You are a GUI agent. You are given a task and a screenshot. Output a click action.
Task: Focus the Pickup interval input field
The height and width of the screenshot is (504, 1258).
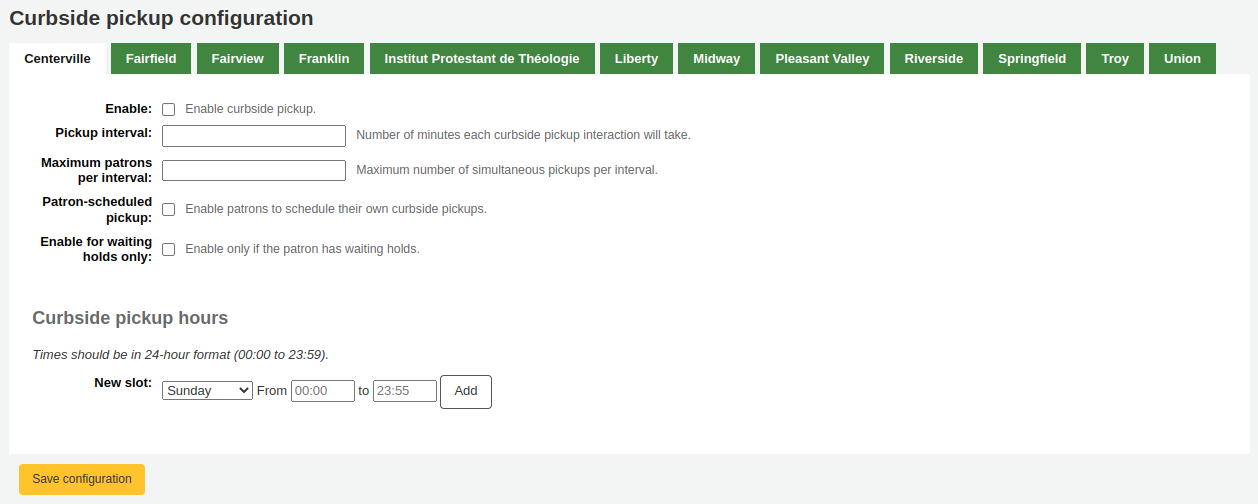click(254, 135)
